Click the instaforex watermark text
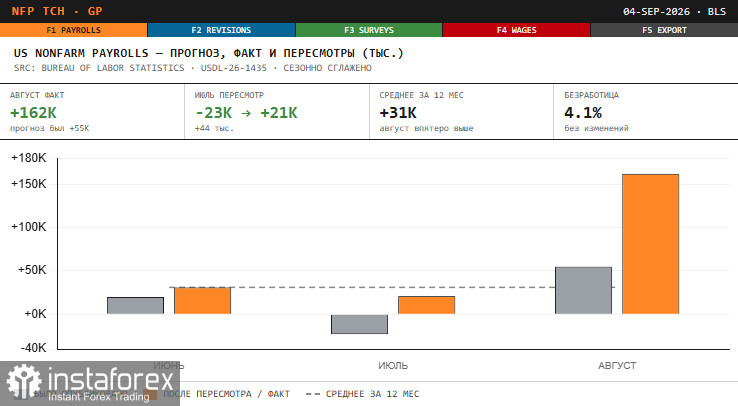Screen dimensions: 738x406 pyautogui.click(x=111, y=380)
